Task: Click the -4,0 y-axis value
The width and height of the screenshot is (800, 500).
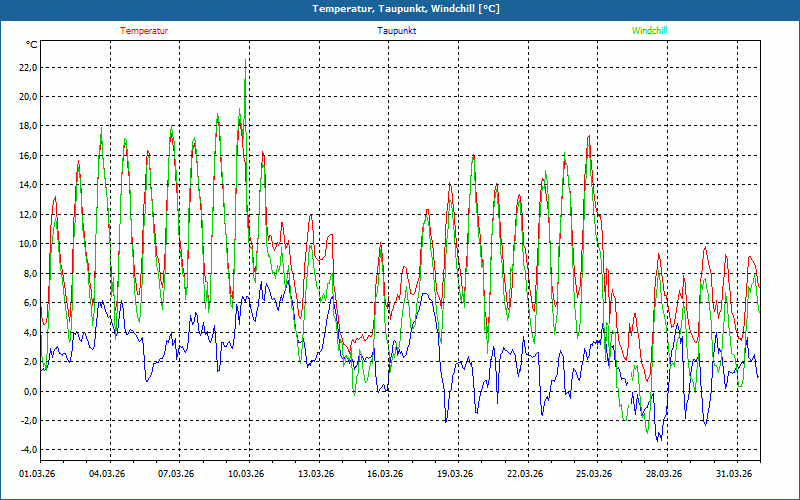Action: click(27, 450)
